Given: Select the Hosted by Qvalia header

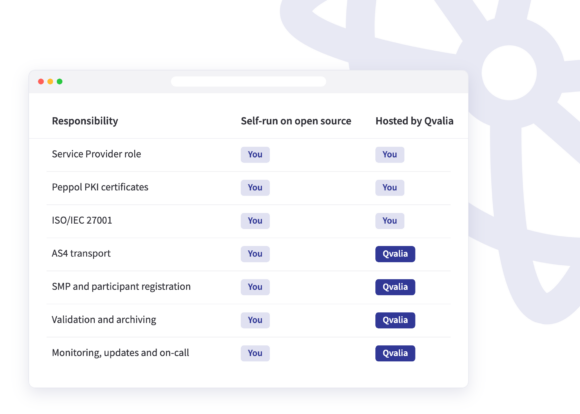Looking at the screenshot, I should (414, 121).
